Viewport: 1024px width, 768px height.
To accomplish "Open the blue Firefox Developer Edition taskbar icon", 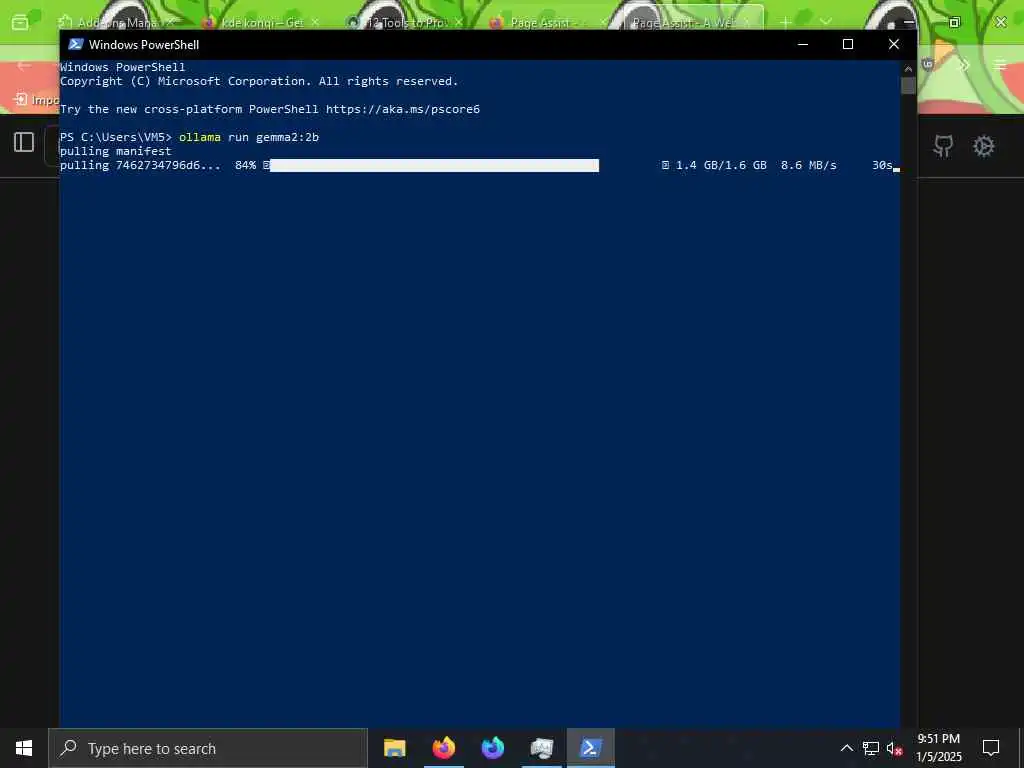I will [493, 748].
